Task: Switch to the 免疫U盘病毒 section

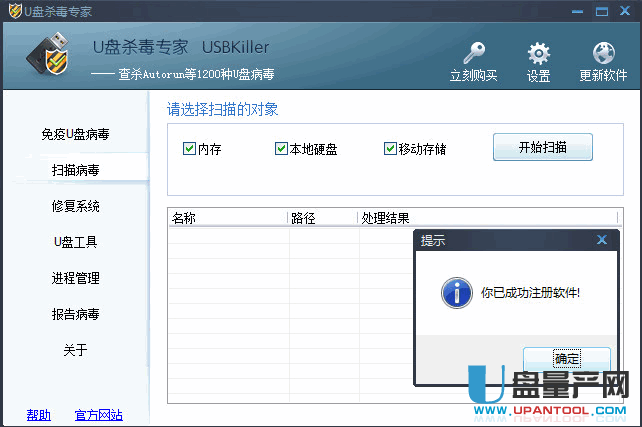Action: pos(75,134)
